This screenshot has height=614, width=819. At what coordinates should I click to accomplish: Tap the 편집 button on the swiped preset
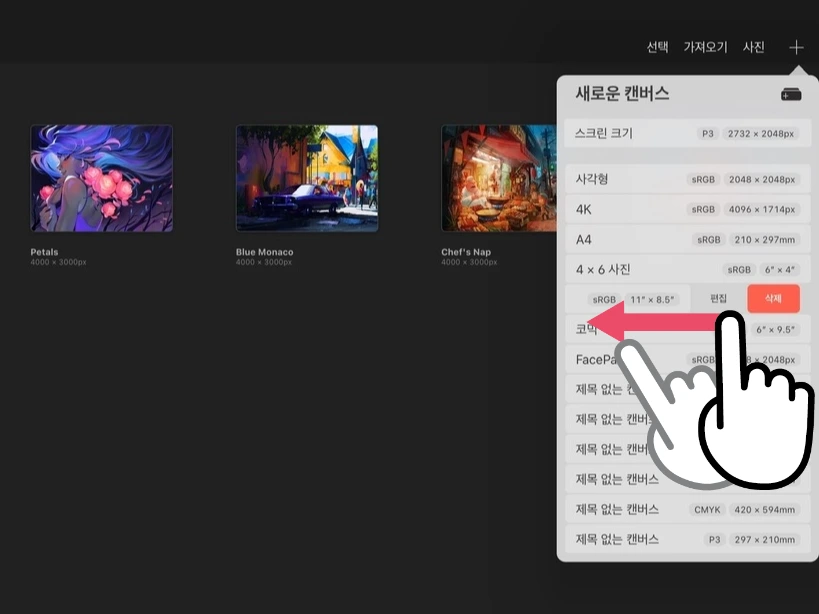(718, 299)
